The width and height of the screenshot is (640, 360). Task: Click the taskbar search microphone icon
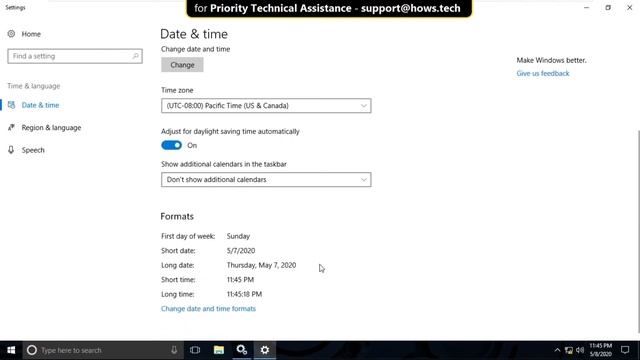(x=174, y=350)
